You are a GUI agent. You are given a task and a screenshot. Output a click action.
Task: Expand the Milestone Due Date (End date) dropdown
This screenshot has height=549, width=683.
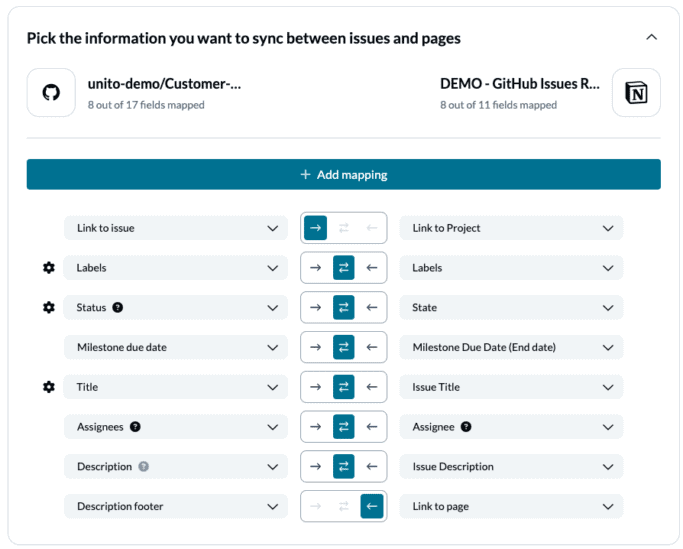coord(511,347)
